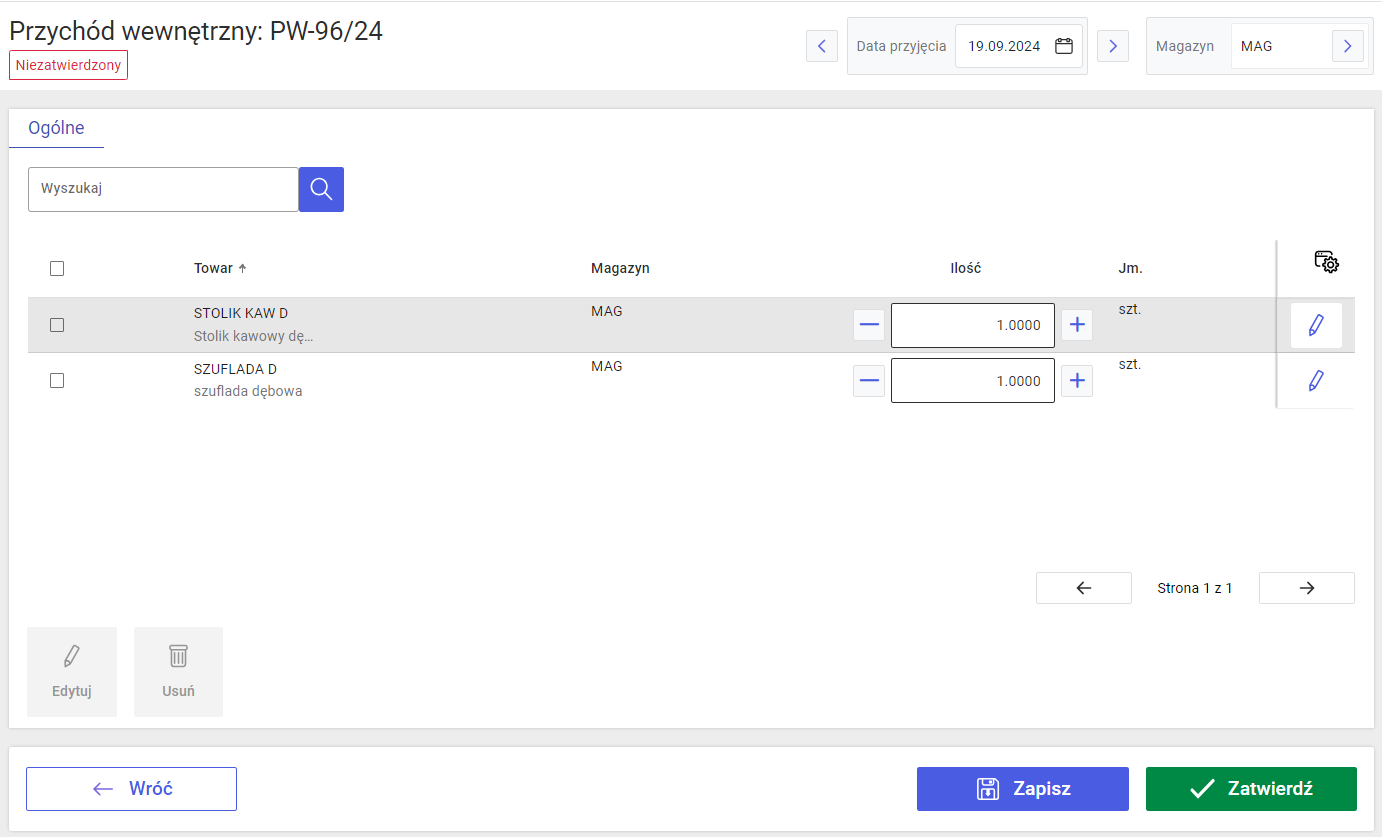Expand the Magazyn MAG selector chevron
This screenshot has width=1382, height=837.
[1348, 46]
